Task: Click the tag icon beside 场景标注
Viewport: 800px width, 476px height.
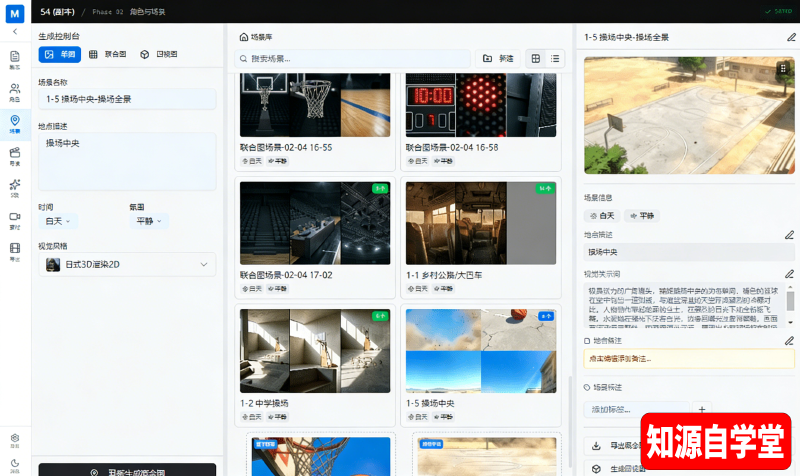Action: (x=587, y=387)
